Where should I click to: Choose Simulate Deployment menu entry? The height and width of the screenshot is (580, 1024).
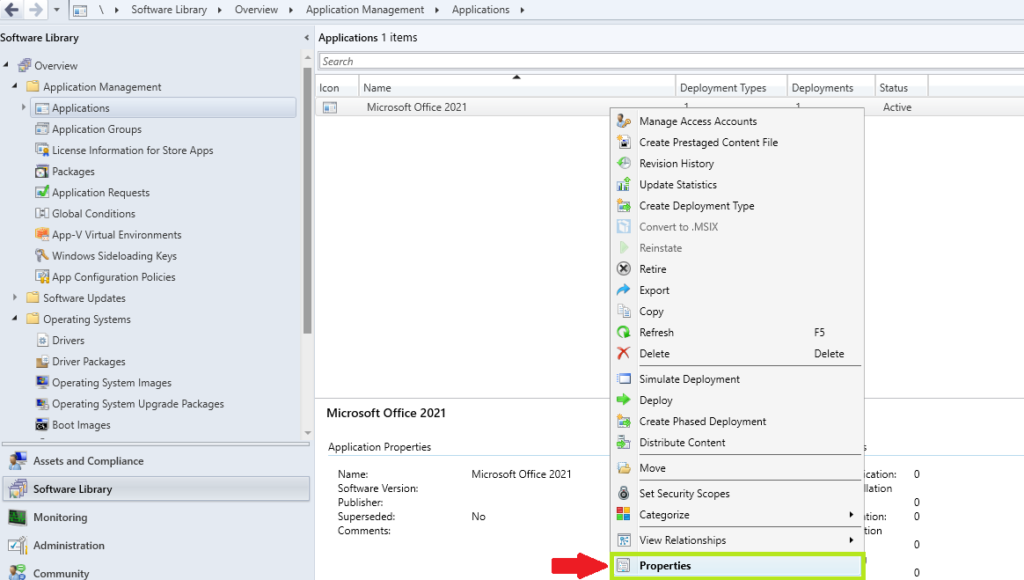point(737,379)
